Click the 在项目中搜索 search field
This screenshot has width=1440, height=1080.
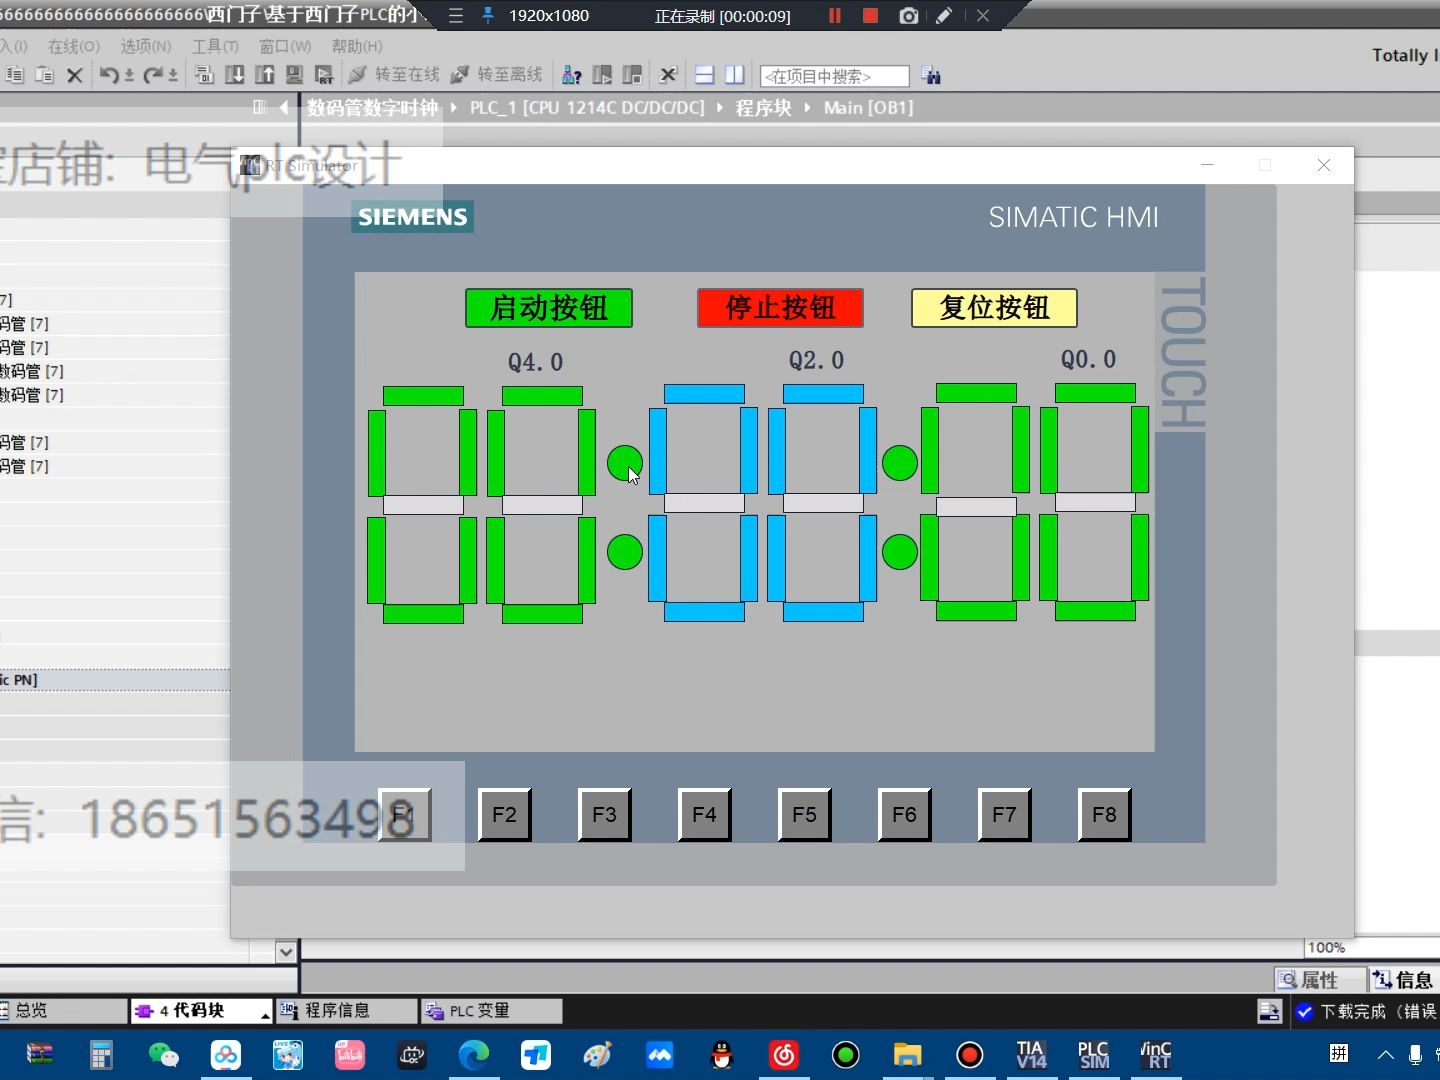(x=835, y=76)
